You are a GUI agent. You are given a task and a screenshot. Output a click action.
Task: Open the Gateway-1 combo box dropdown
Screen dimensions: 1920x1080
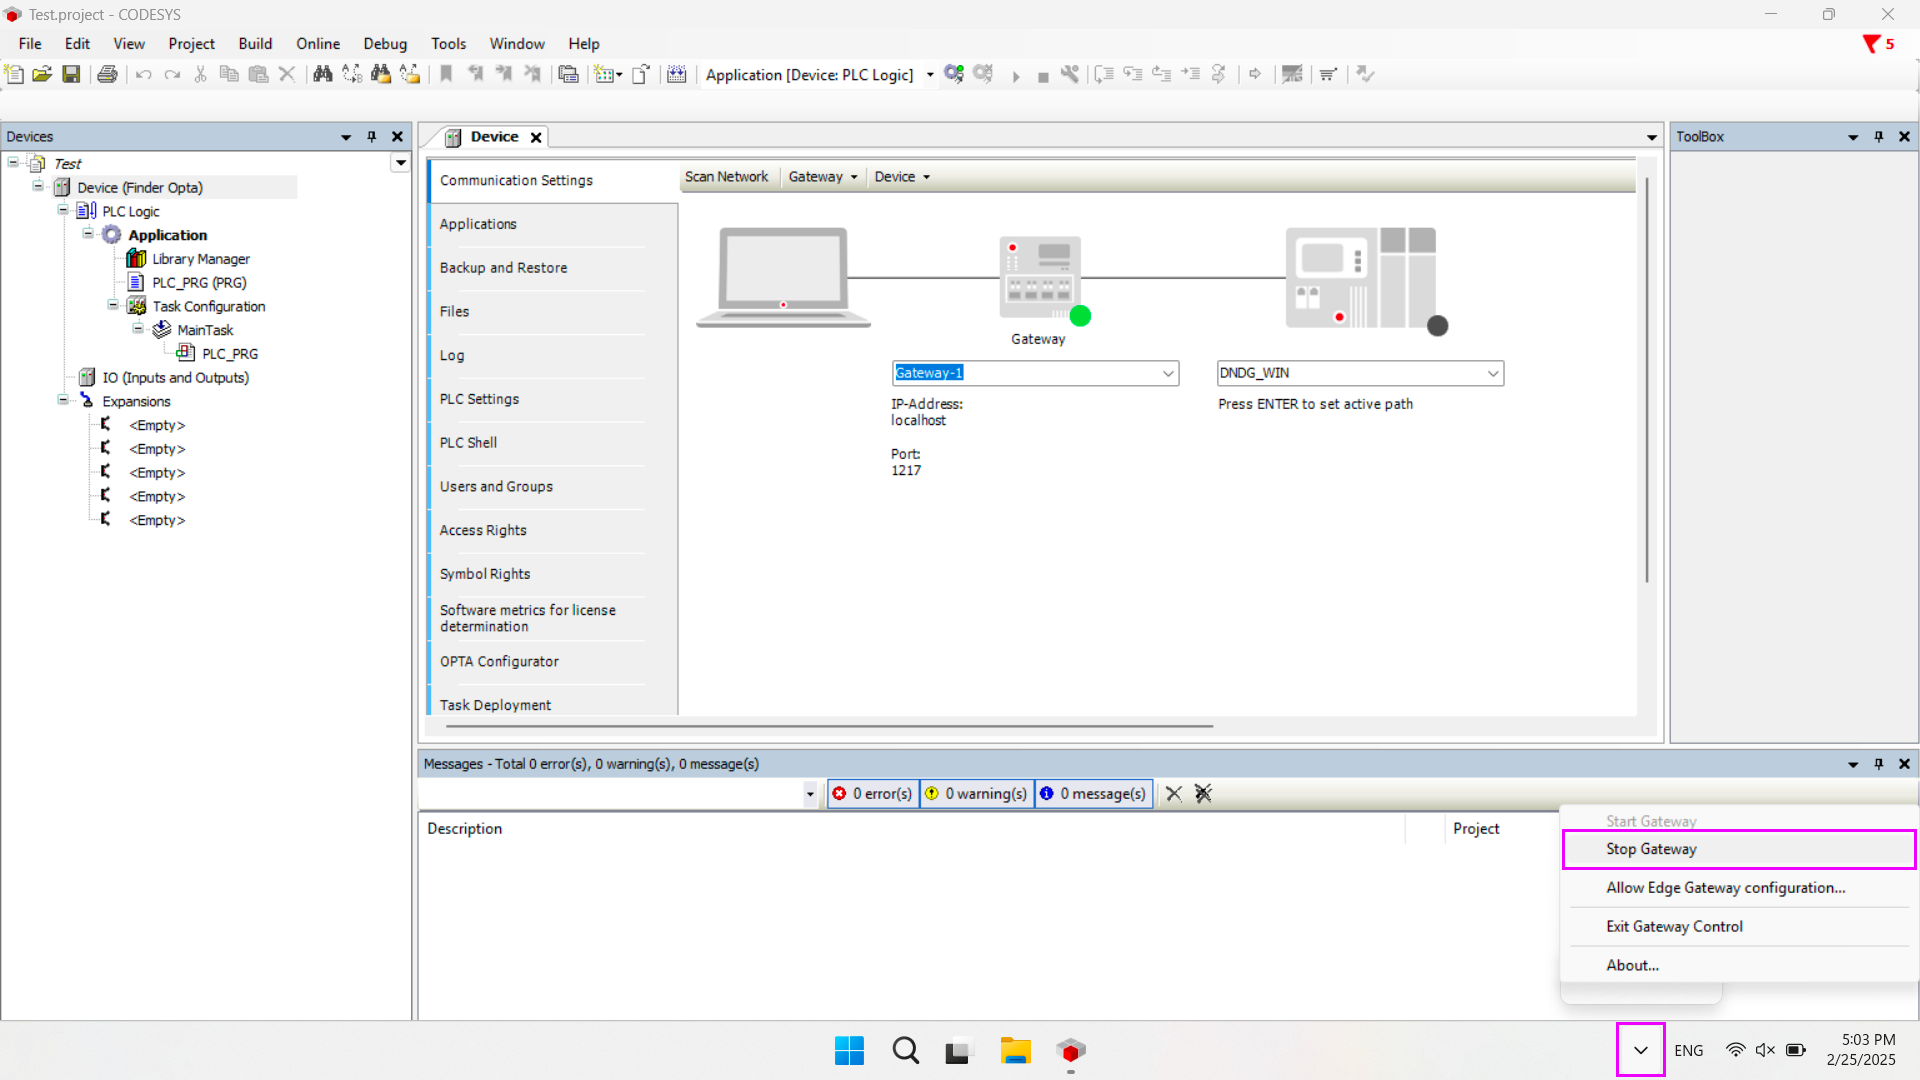click(x=1167, y=373)
